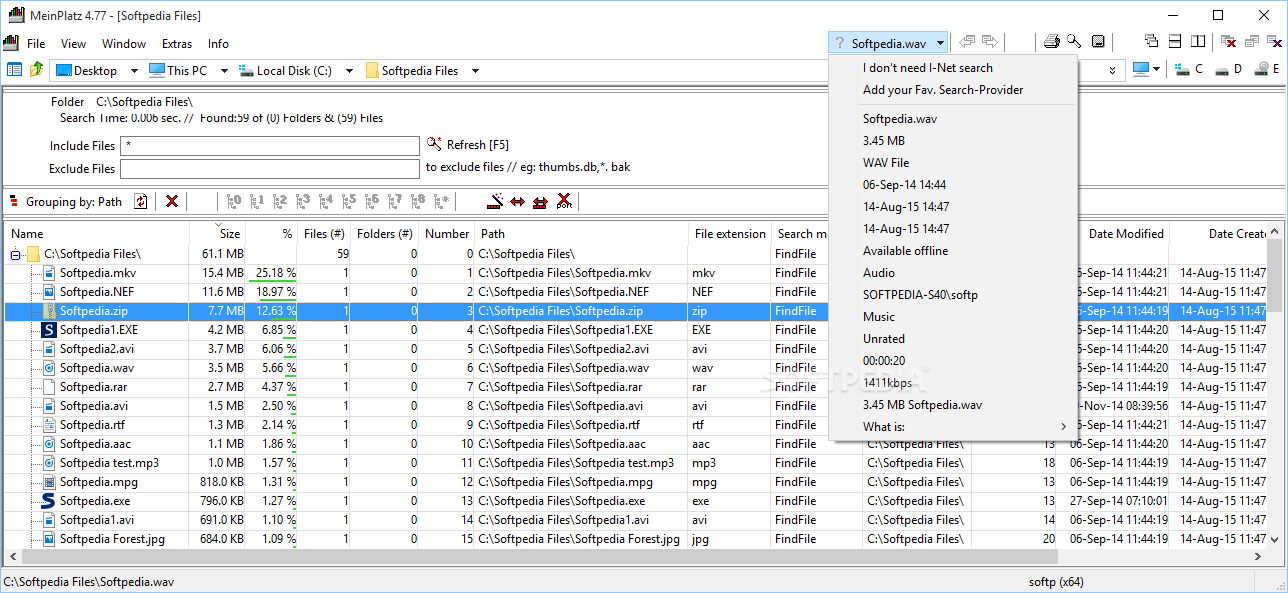Select grouping level 0 icon
1288x593 pixels.
[x=234, y=201]
